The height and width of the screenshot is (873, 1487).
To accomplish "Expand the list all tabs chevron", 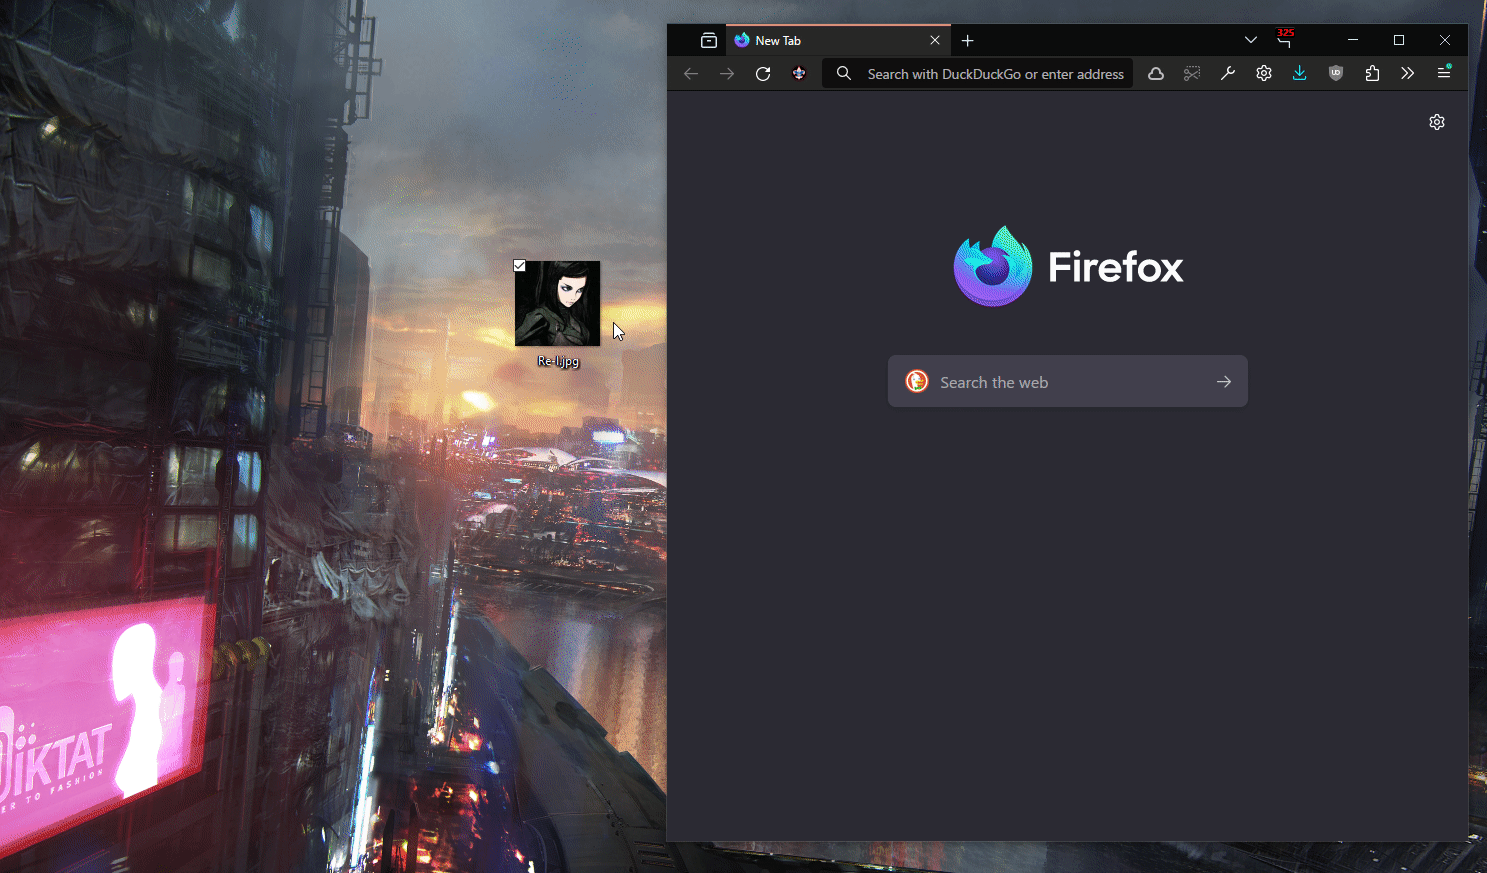I will [1250, 40].
